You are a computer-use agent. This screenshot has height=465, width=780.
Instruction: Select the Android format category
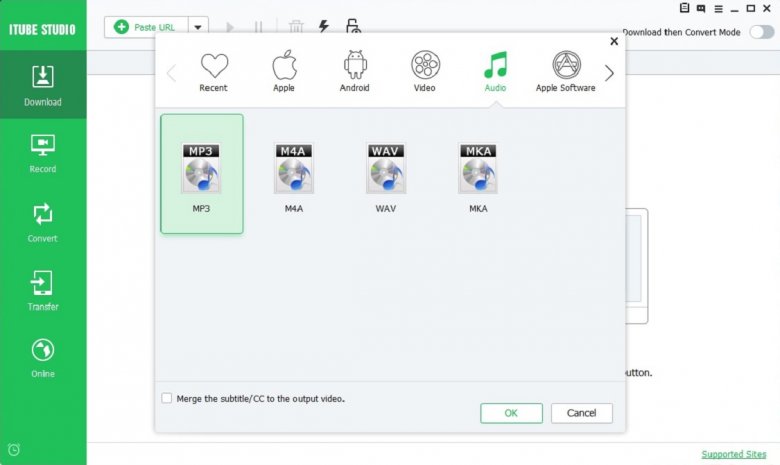tap(355, 72)
